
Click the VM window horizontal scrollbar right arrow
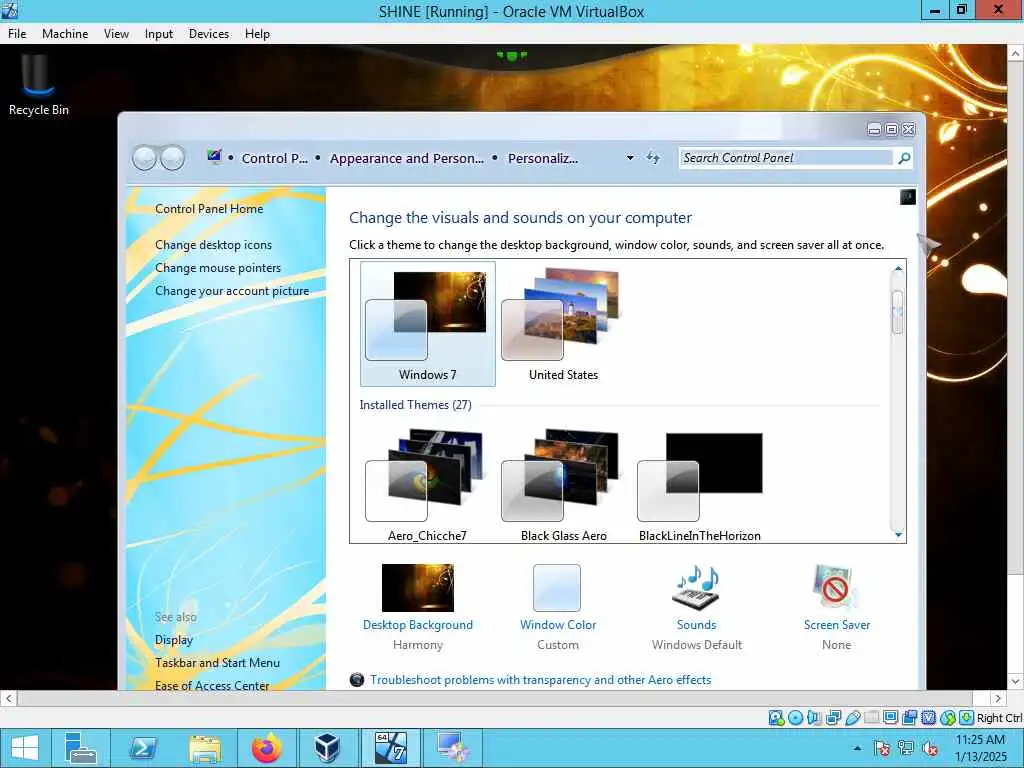pyautogui.click(x=997, y=698)
